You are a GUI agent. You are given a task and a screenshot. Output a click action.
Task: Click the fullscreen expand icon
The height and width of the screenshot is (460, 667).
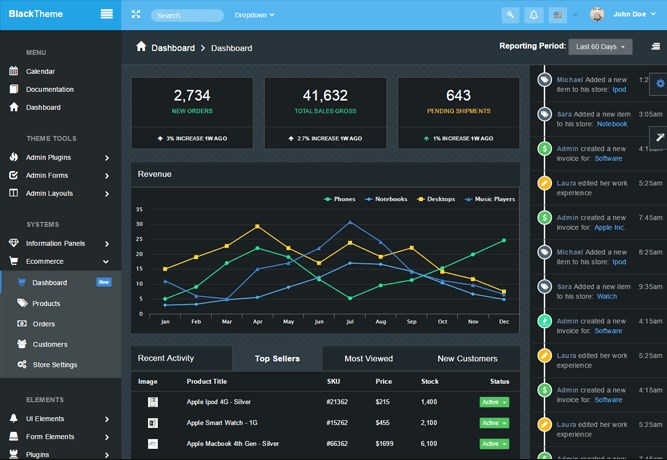[136, 15]
